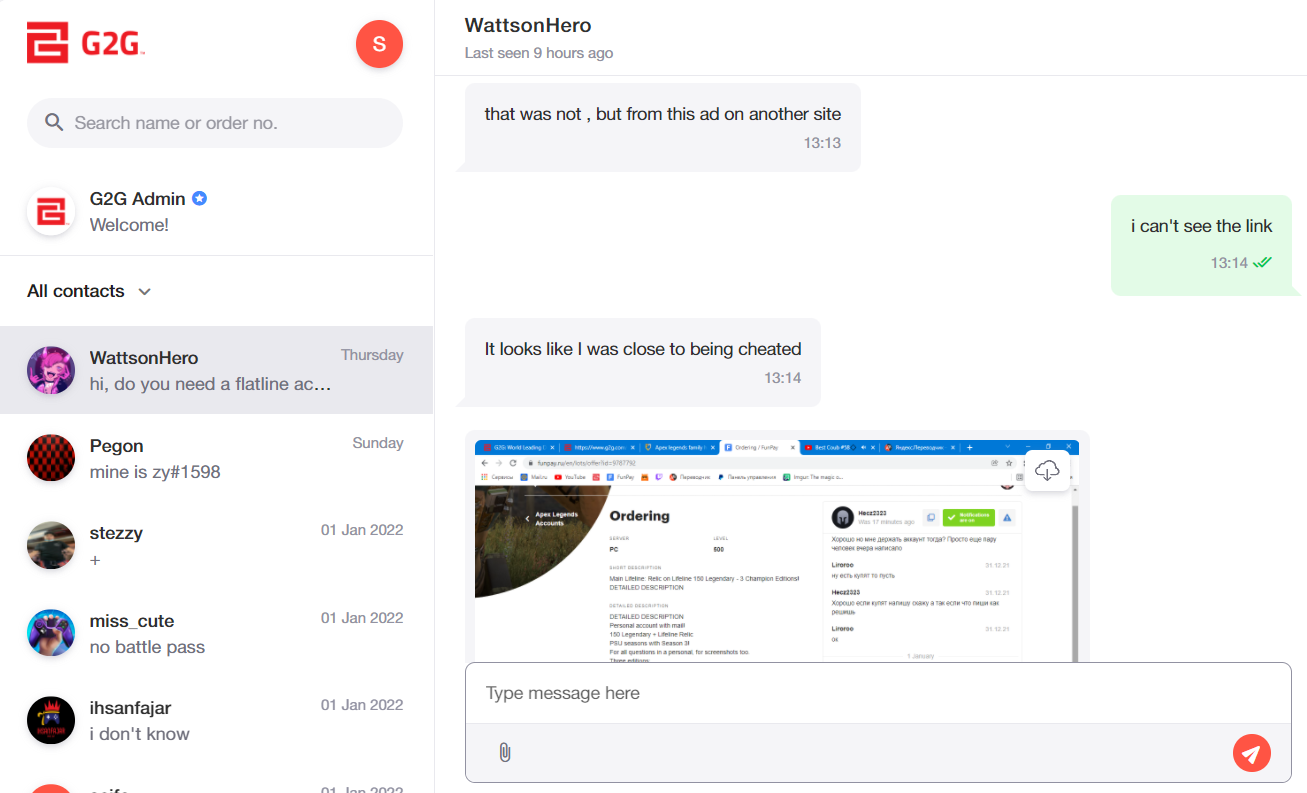Open ihsanfajar conversation
Viewport: 1307px width, 793px height.
pyautogui.click(x=217, y=719)
